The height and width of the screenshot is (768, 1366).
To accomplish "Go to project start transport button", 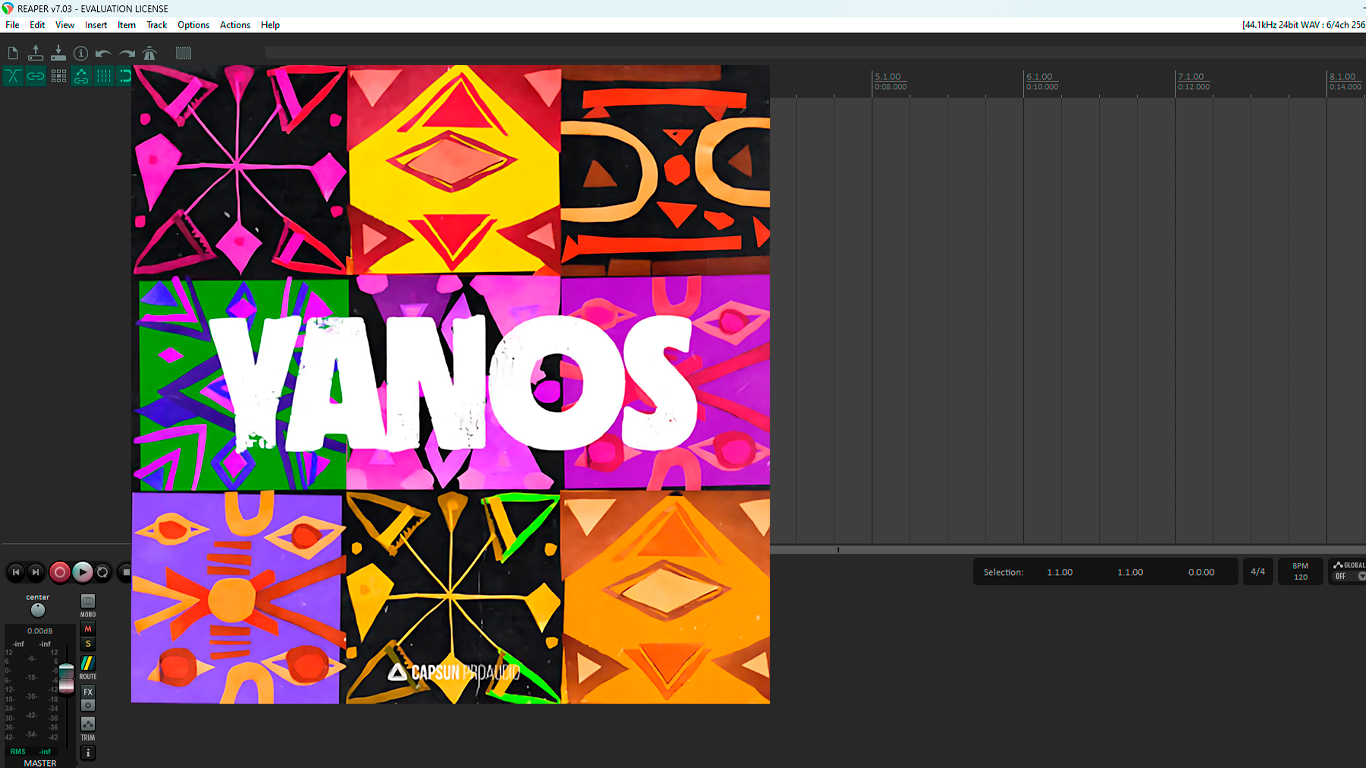I will [x=15, y=572].
